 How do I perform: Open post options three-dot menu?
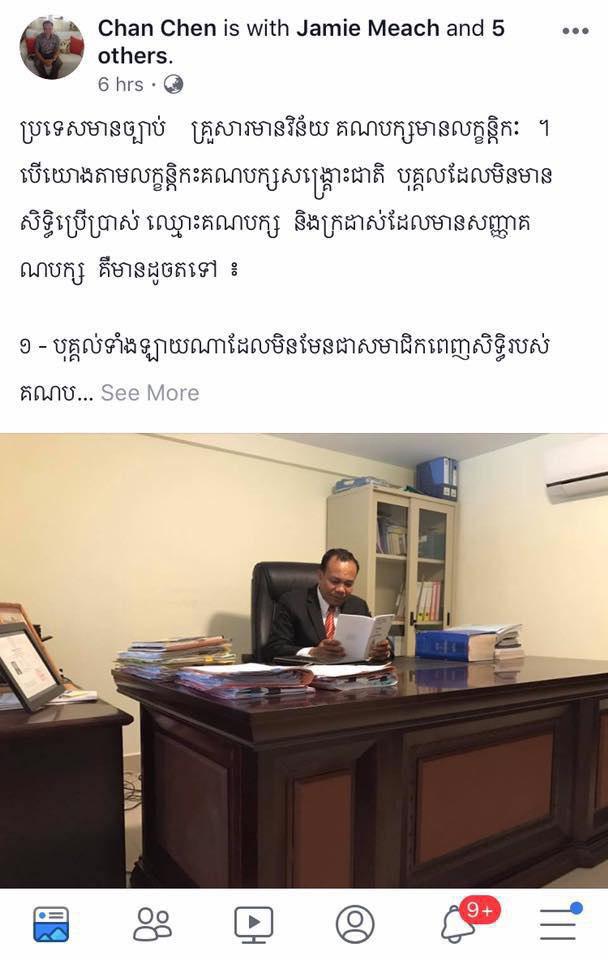(575, 31)
